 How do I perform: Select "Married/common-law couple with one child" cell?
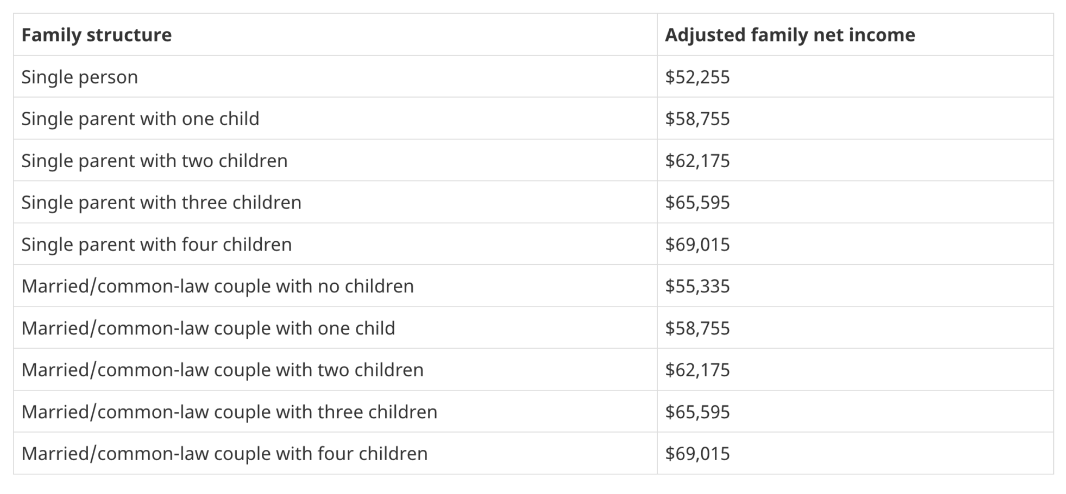click(208, 329)
